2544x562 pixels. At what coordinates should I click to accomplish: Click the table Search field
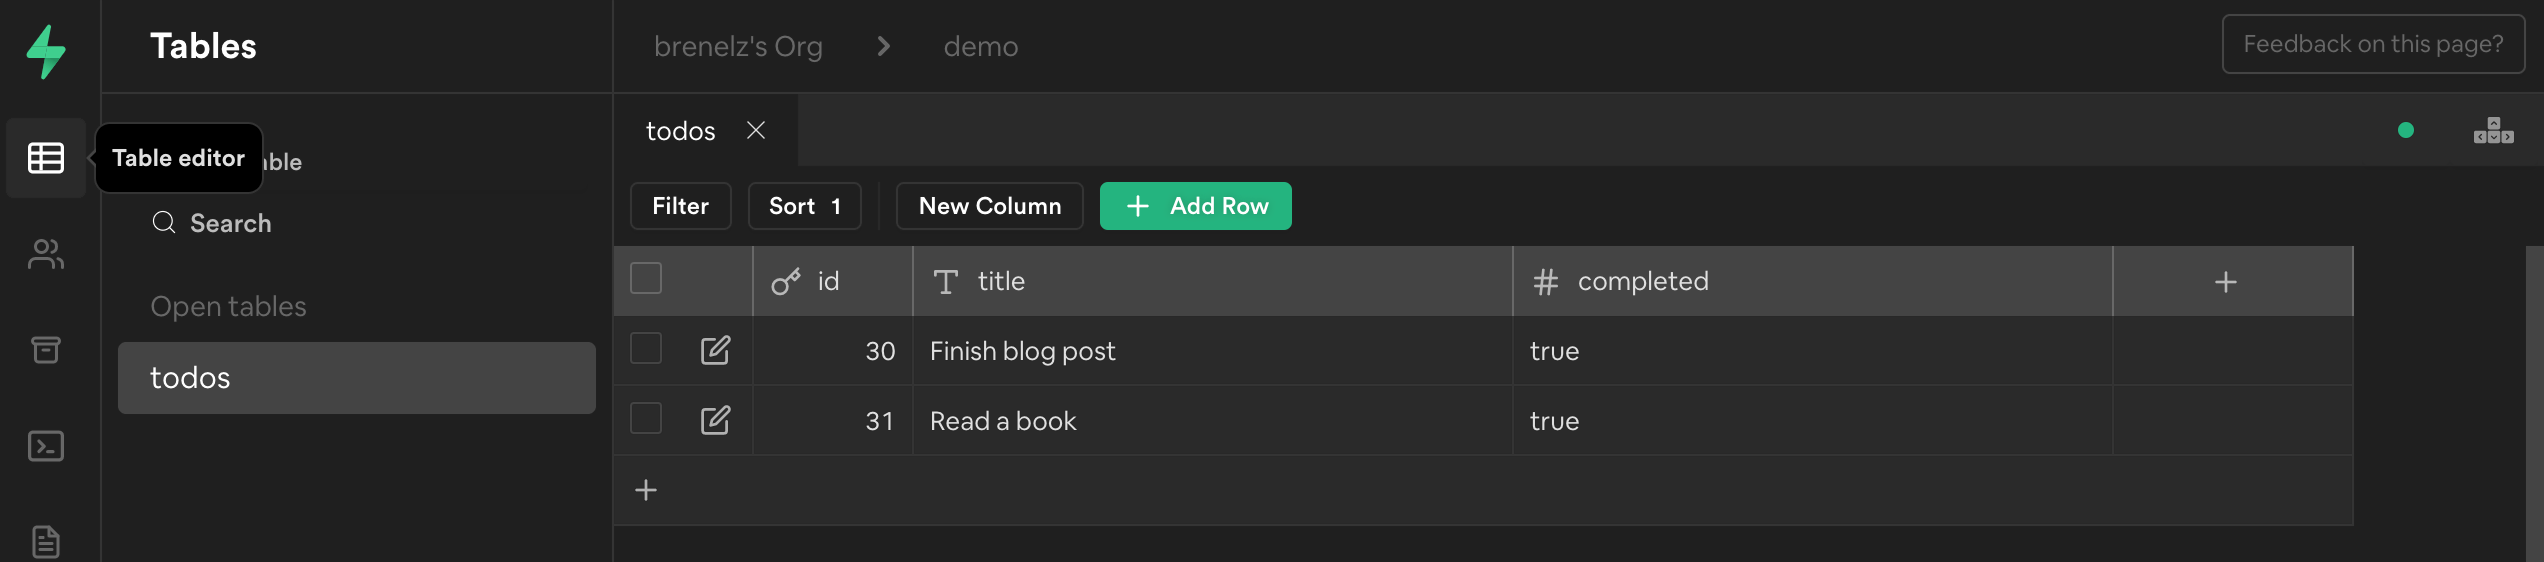pyautogui.click(x=230, y=223)
